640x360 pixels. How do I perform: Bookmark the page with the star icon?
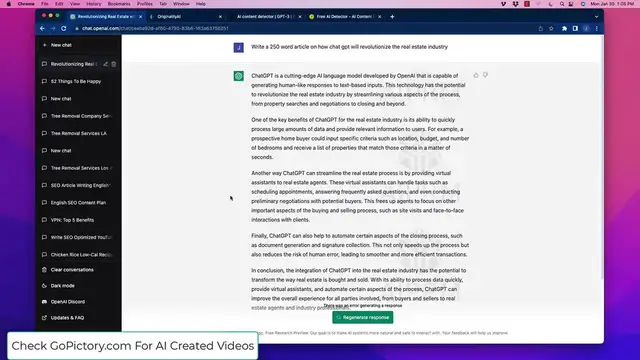click(551, 29)
